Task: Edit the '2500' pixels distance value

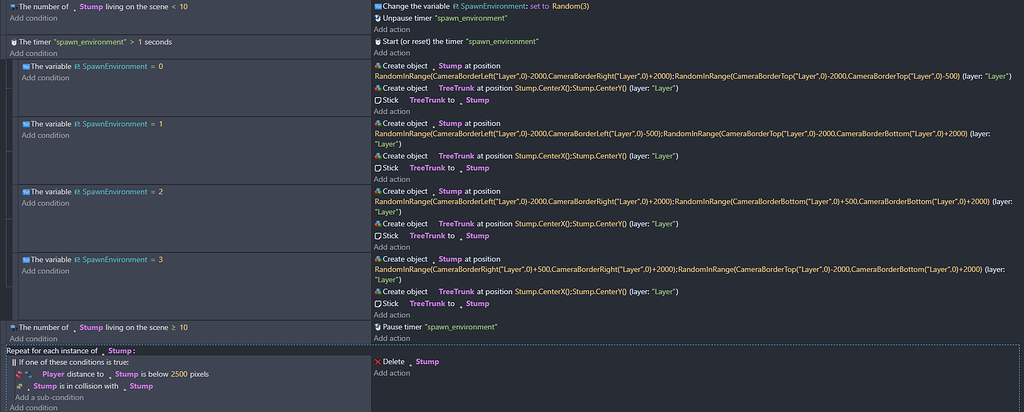Action: pos(179,374)
